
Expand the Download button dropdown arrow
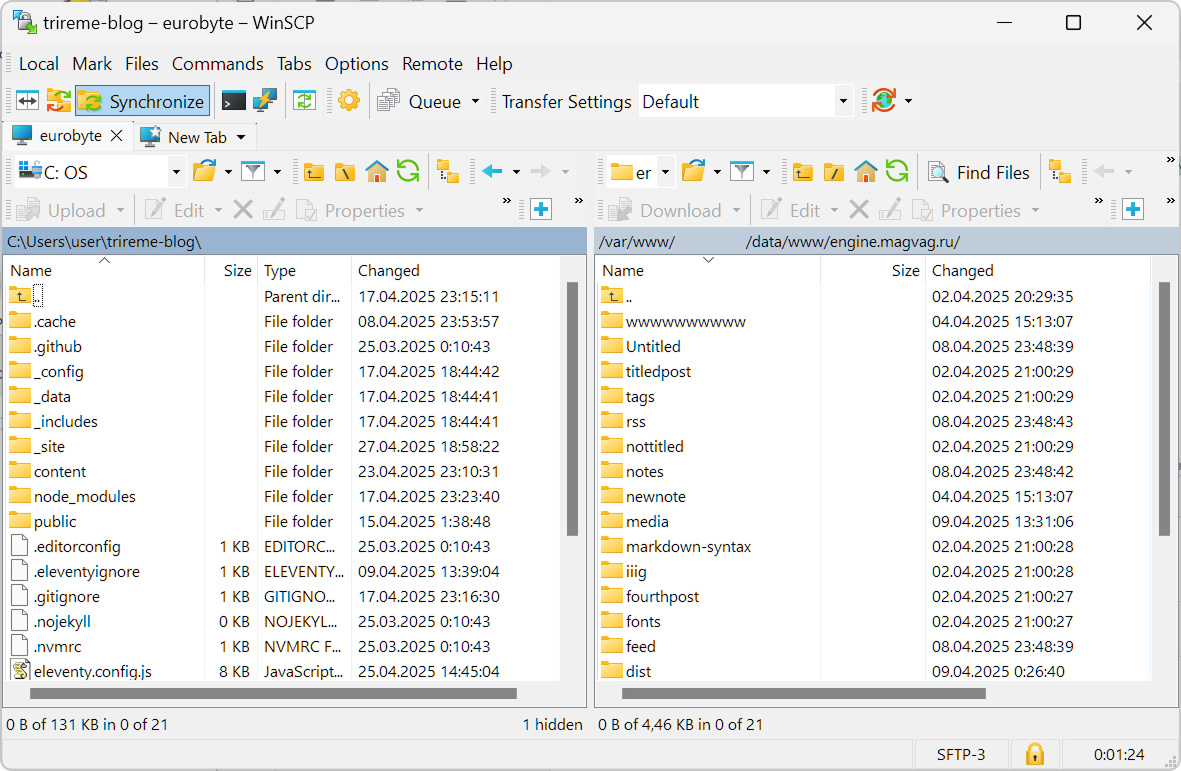pos(736,210)
